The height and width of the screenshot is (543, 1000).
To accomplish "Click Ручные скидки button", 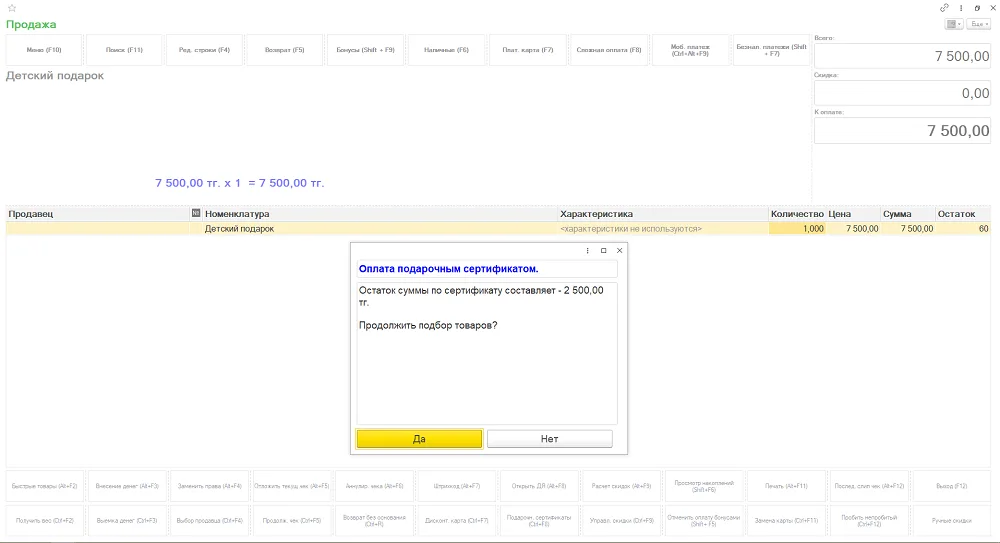I will pyautogui.click(x=952, y=521).
